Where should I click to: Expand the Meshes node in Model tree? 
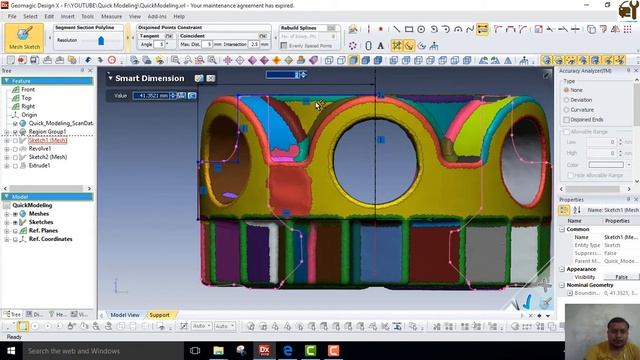[x=7, y=214]
